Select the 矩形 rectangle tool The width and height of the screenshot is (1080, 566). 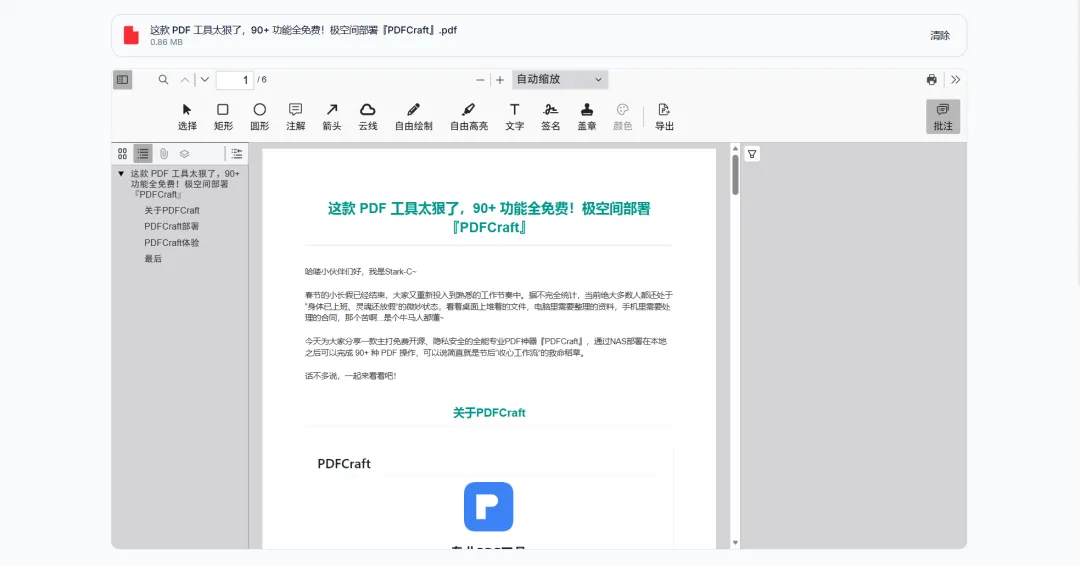pos(223,117)
